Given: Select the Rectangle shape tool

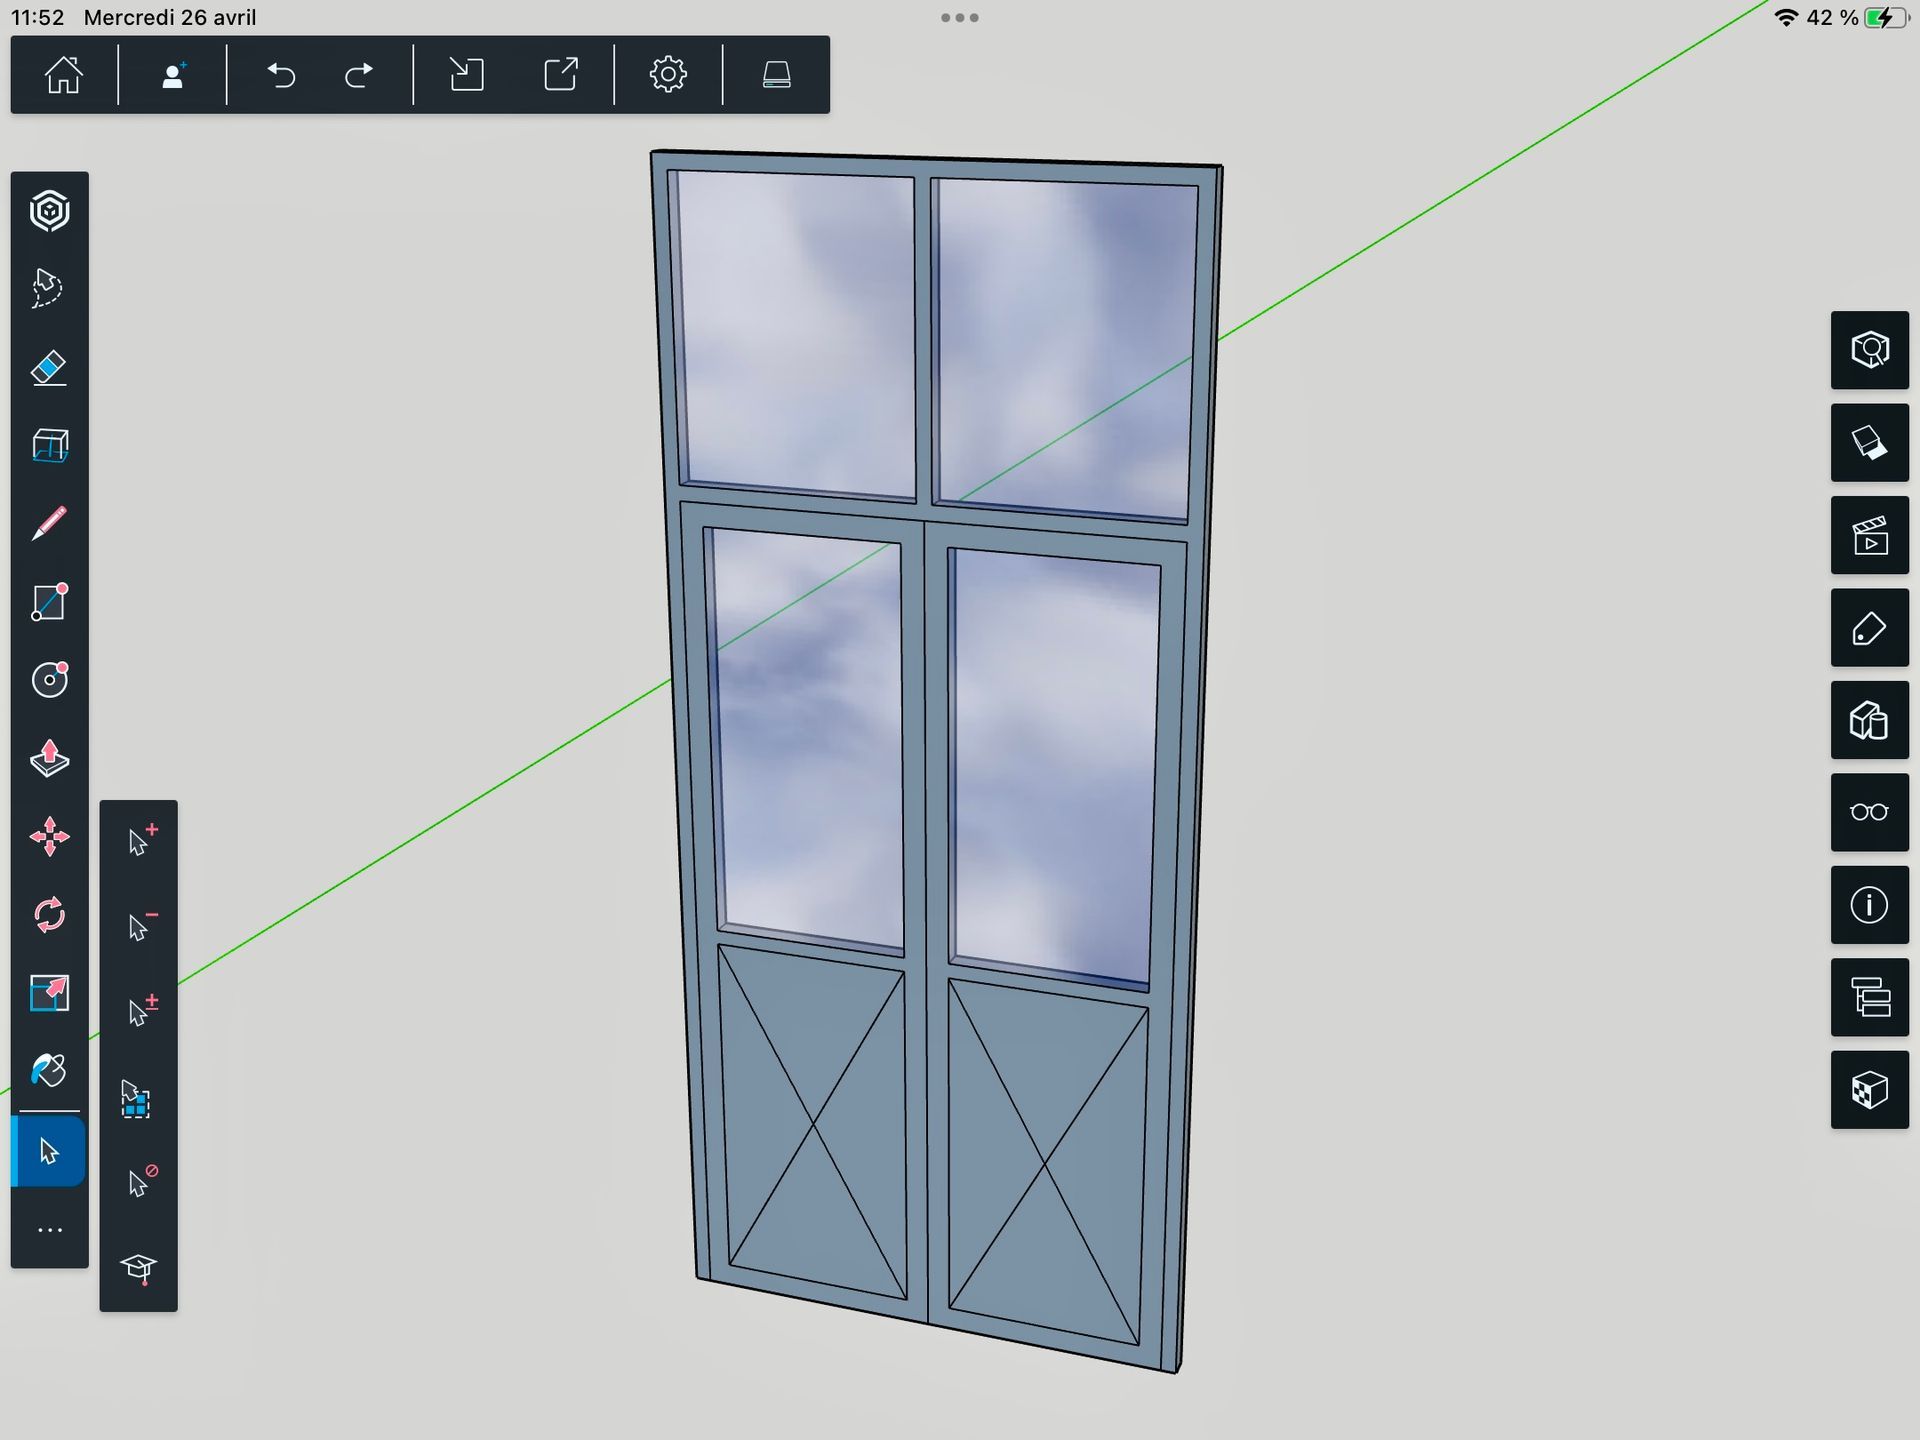Looking at the screenshot, I should pyautogui.click(x=49, y=602).
